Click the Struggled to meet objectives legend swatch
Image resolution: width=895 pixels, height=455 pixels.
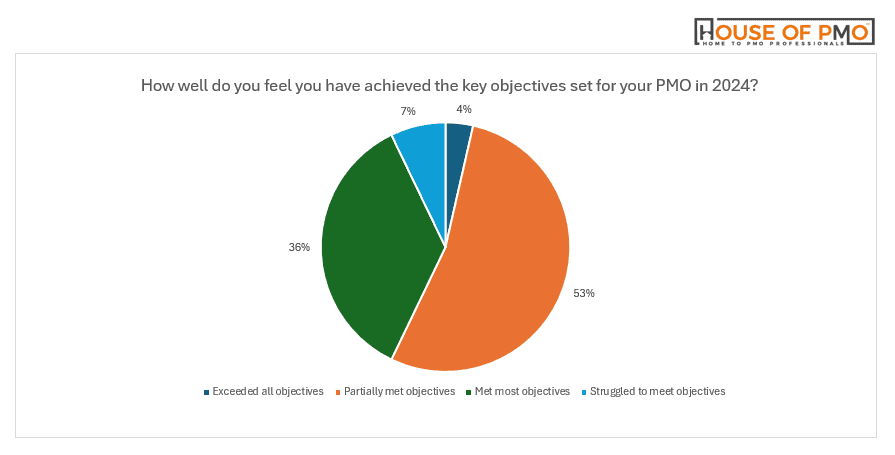point(584,392)
